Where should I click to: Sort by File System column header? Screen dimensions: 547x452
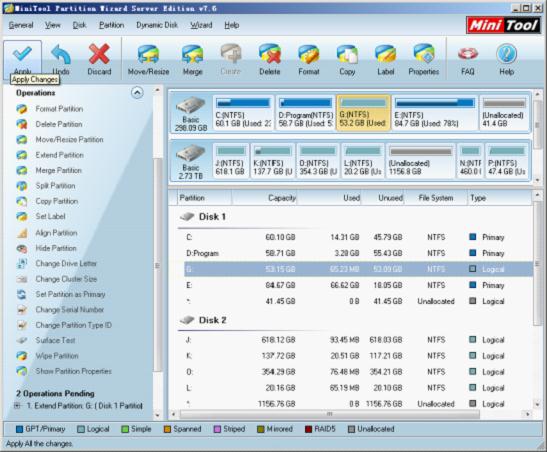click(435, 198)
